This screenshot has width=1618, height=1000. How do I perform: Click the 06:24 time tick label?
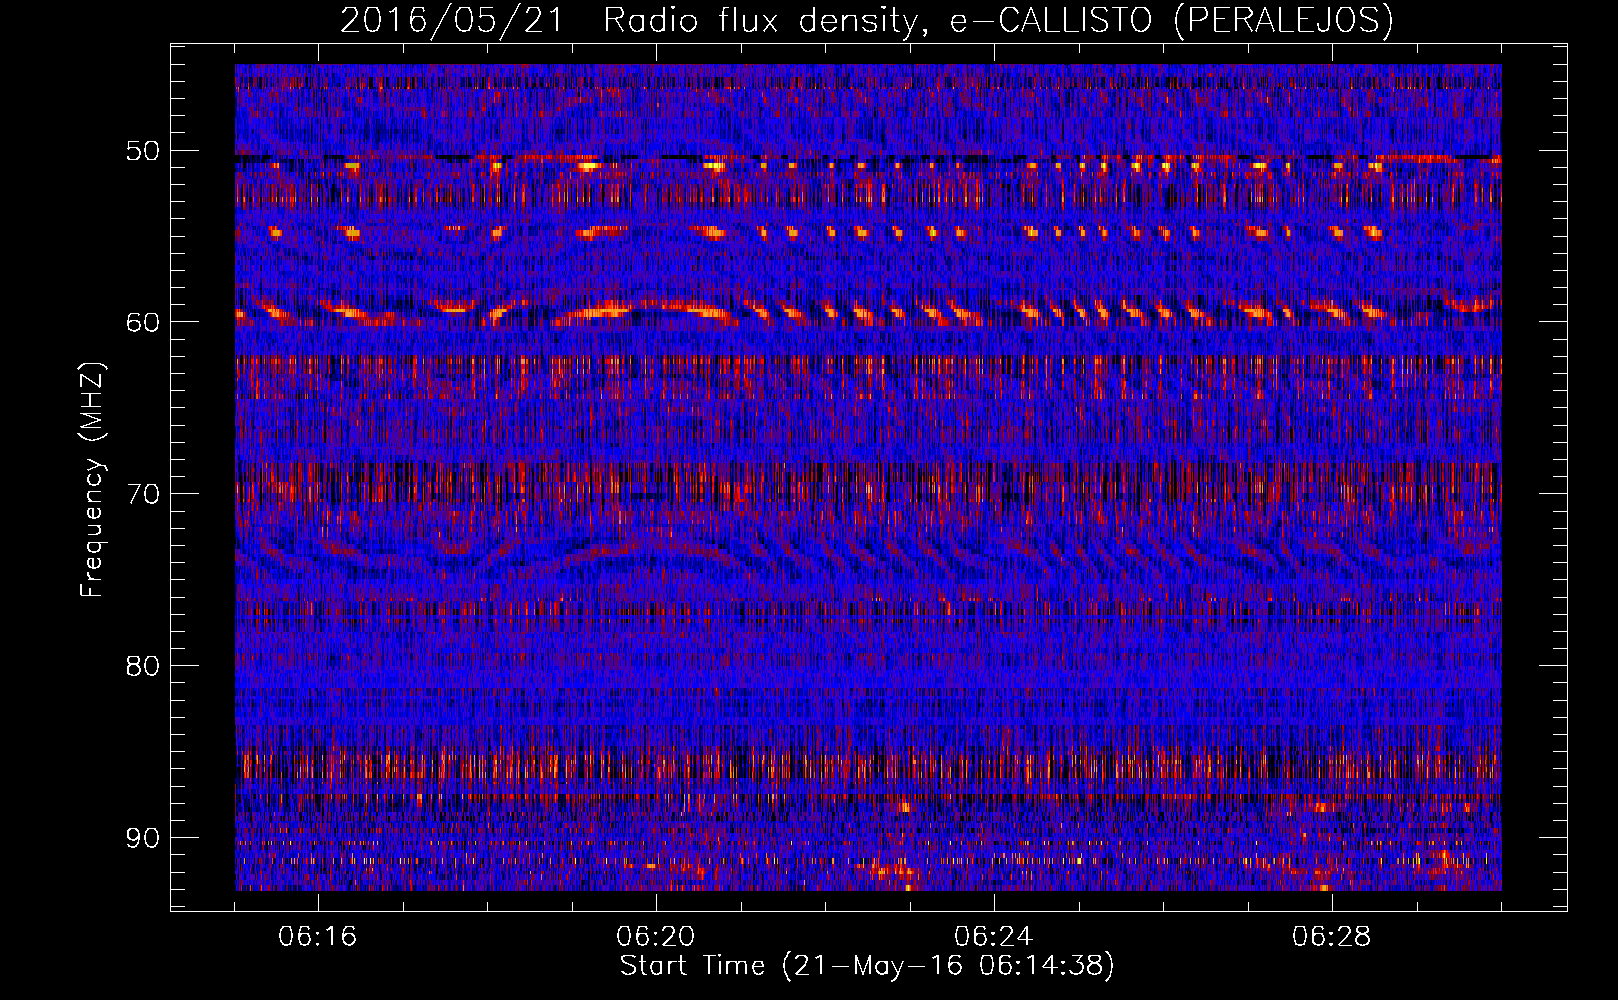pos(993,937)
